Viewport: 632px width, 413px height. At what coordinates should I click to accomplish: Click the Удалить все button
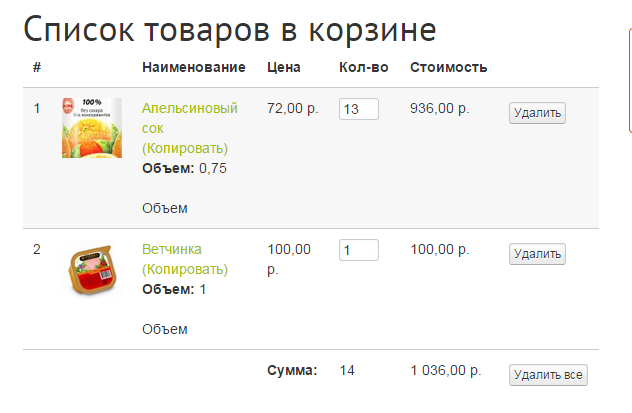[548, 375]
